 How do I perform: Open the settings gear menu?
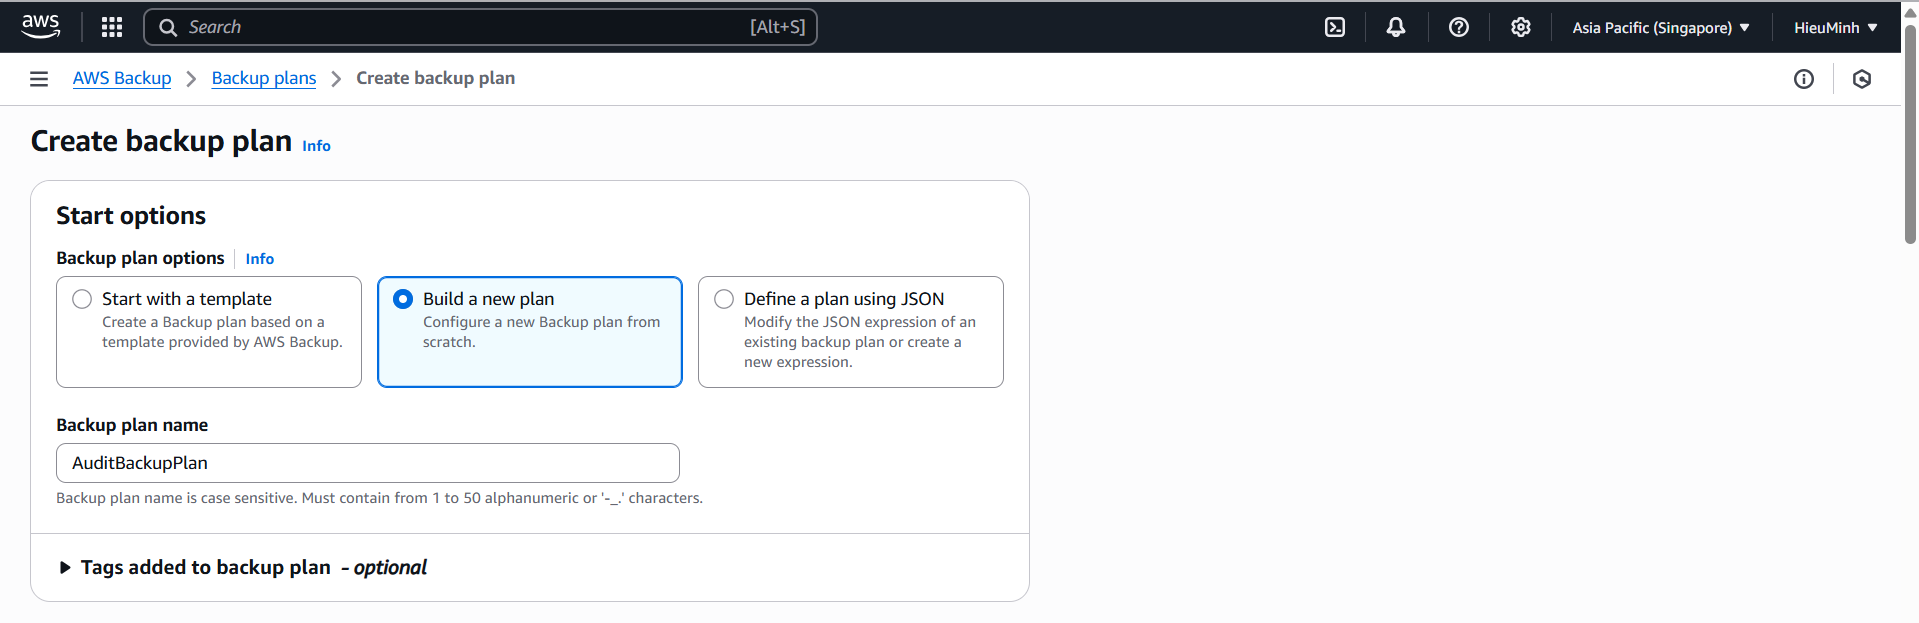[x=1521, y=27]
